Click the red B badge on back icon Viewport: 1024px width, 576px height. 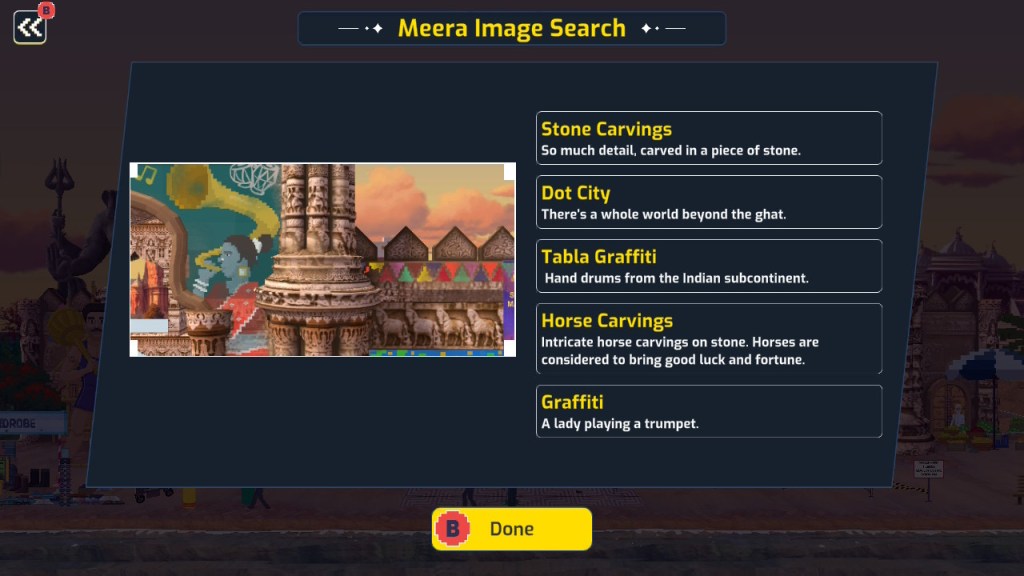[46, 10]
